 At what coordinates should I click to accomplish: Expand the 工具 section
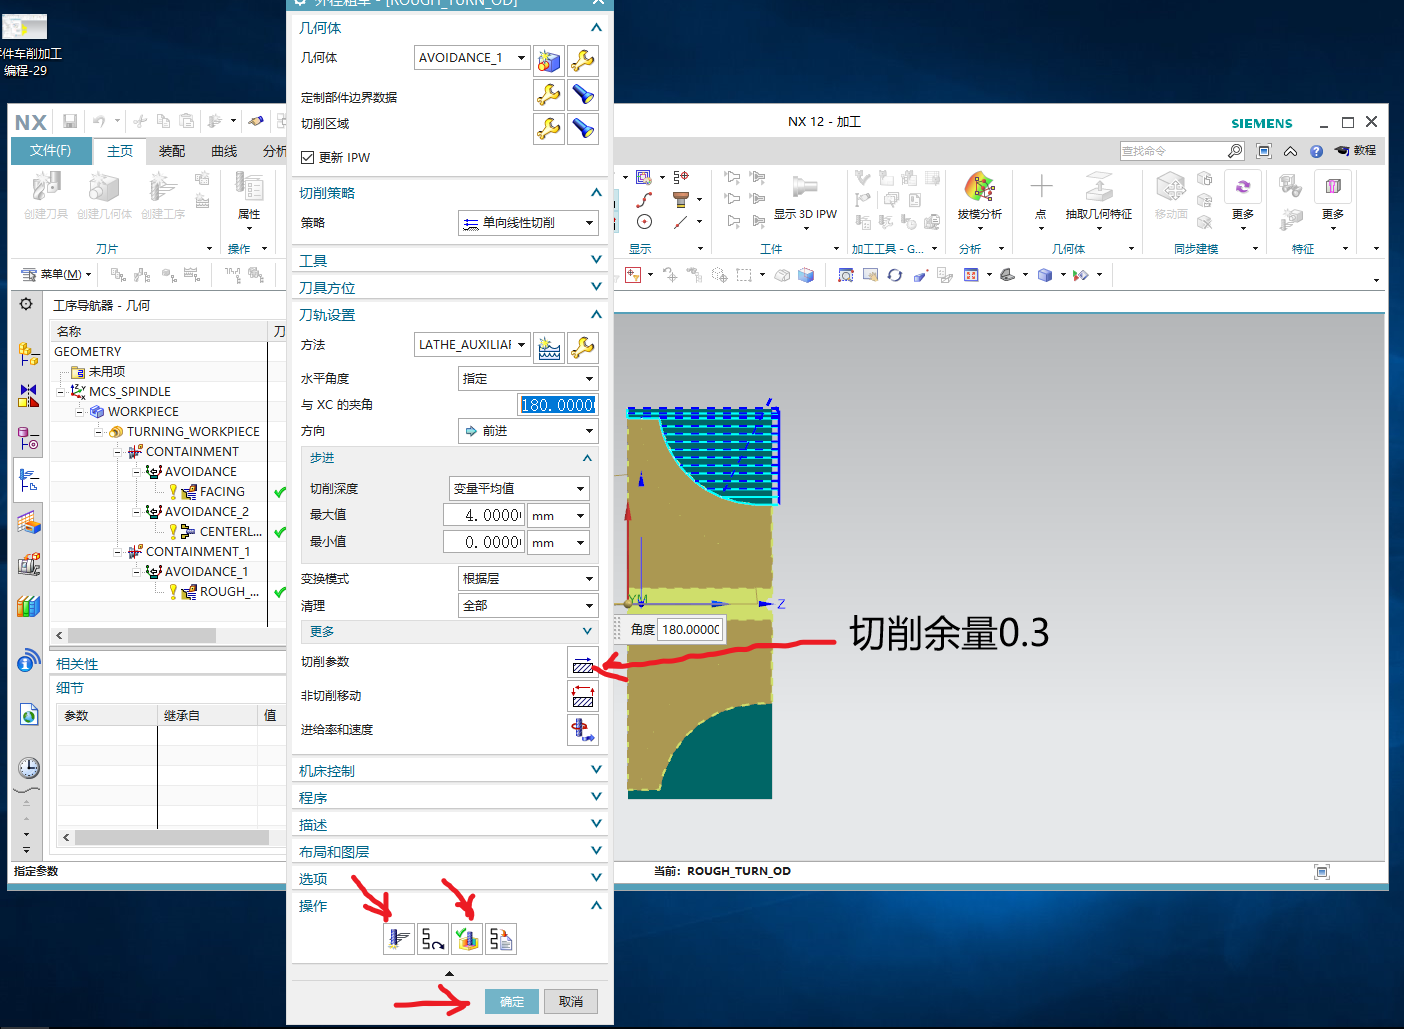coord(450,260)
